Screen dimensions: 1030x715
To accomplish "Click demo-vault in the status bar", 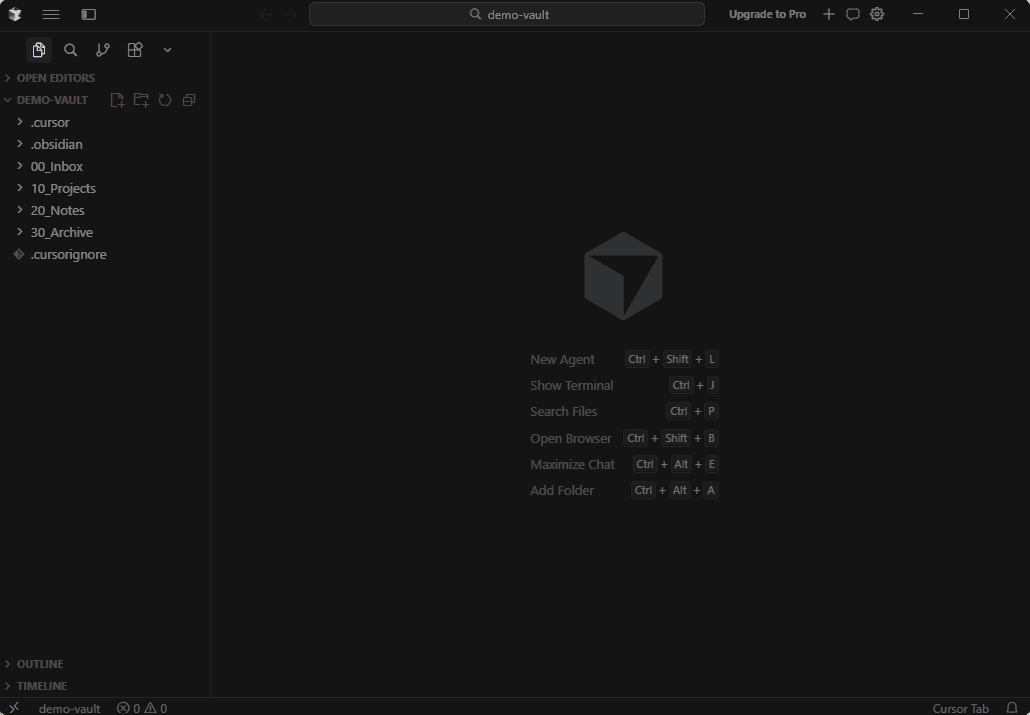I will 69,708.
